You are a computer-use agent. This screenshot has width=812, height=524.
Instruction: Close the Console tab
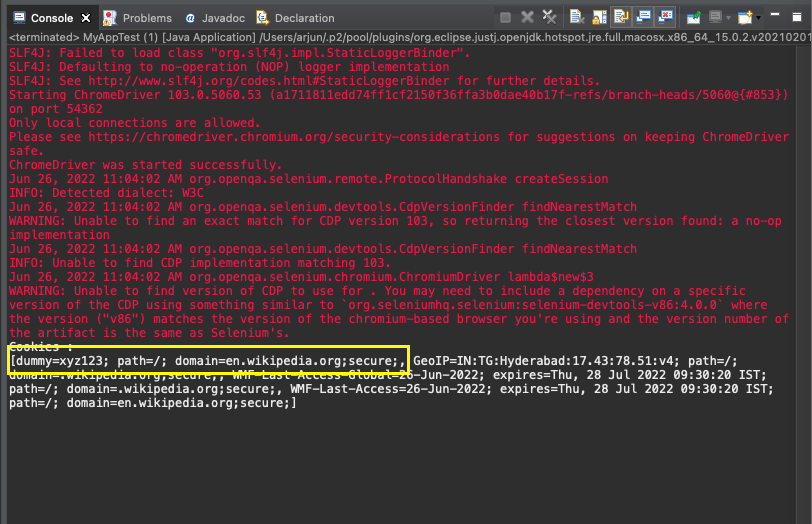pos(86,18)
